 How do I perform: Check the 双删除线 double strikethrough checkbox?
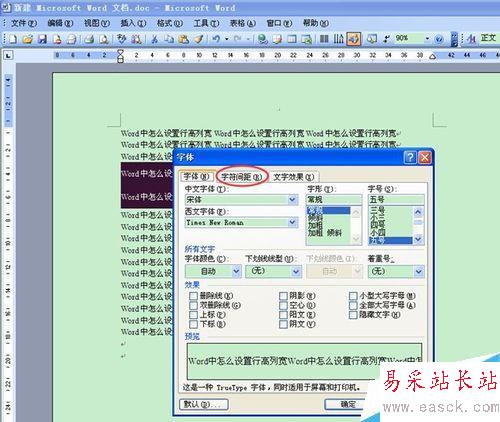click(193, 305)
